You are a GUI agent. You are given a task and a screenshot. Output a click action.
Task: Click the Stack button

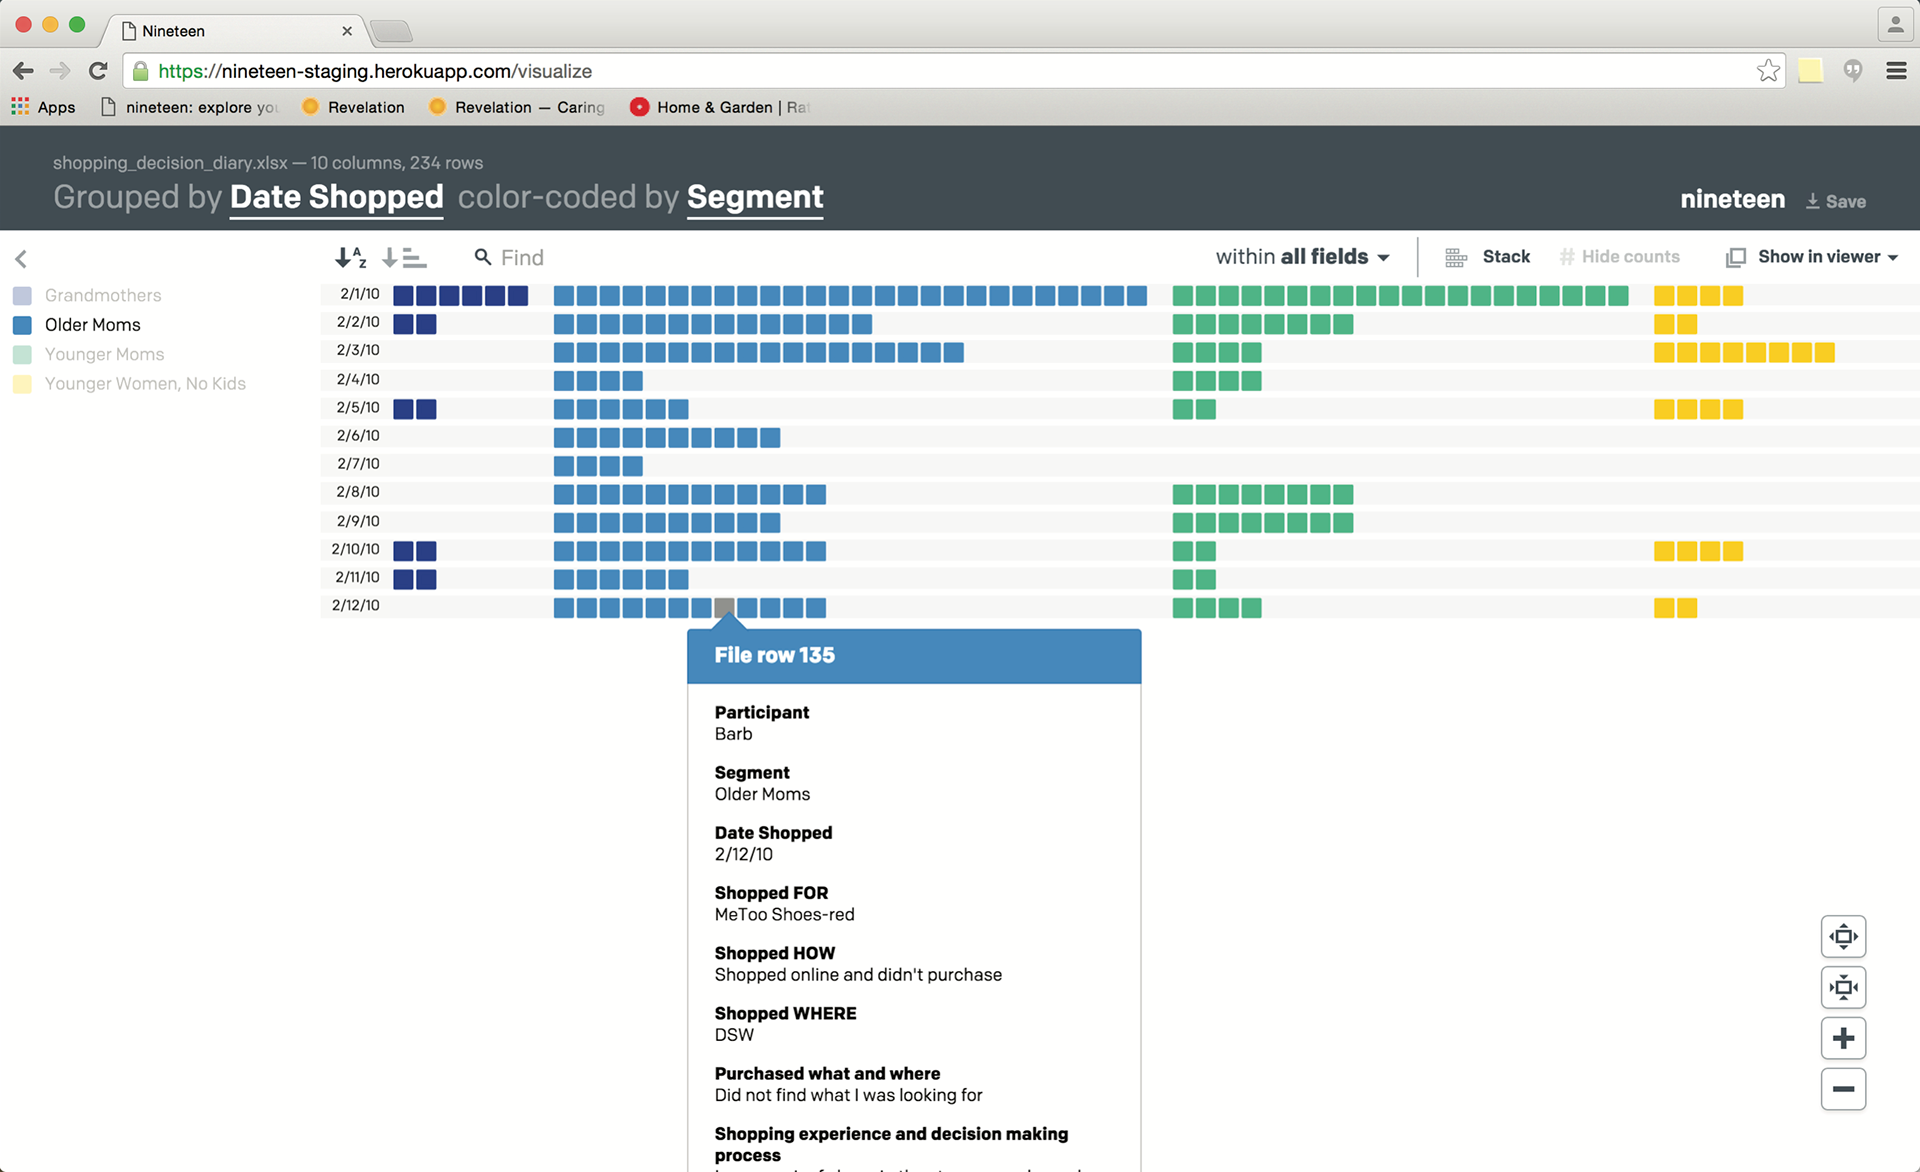point(1488,257)
